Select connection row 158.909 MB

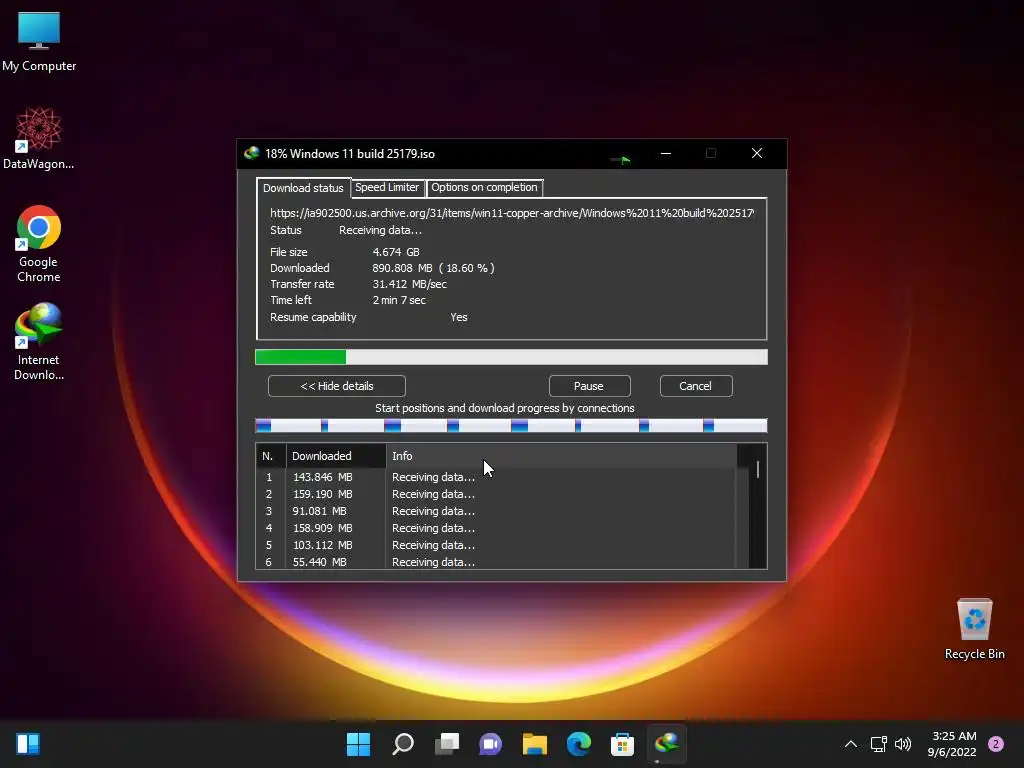tap(496, 528)
